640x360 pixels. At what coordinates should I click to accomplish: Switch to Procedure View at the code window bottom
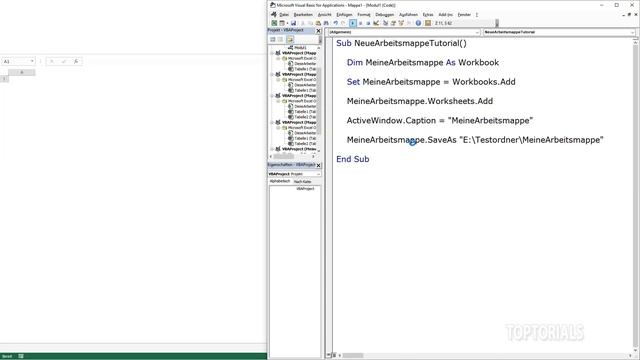tap(328, 356)
